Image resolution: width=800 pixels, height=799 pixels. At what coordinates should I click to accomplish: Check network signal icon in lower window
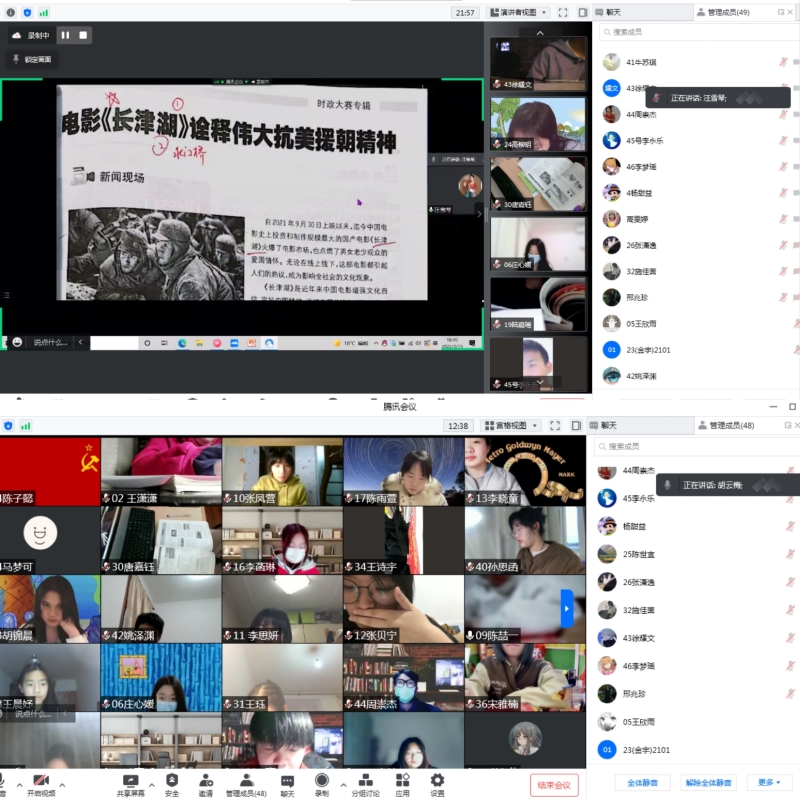pyautogui.click(x=26, y=426)
